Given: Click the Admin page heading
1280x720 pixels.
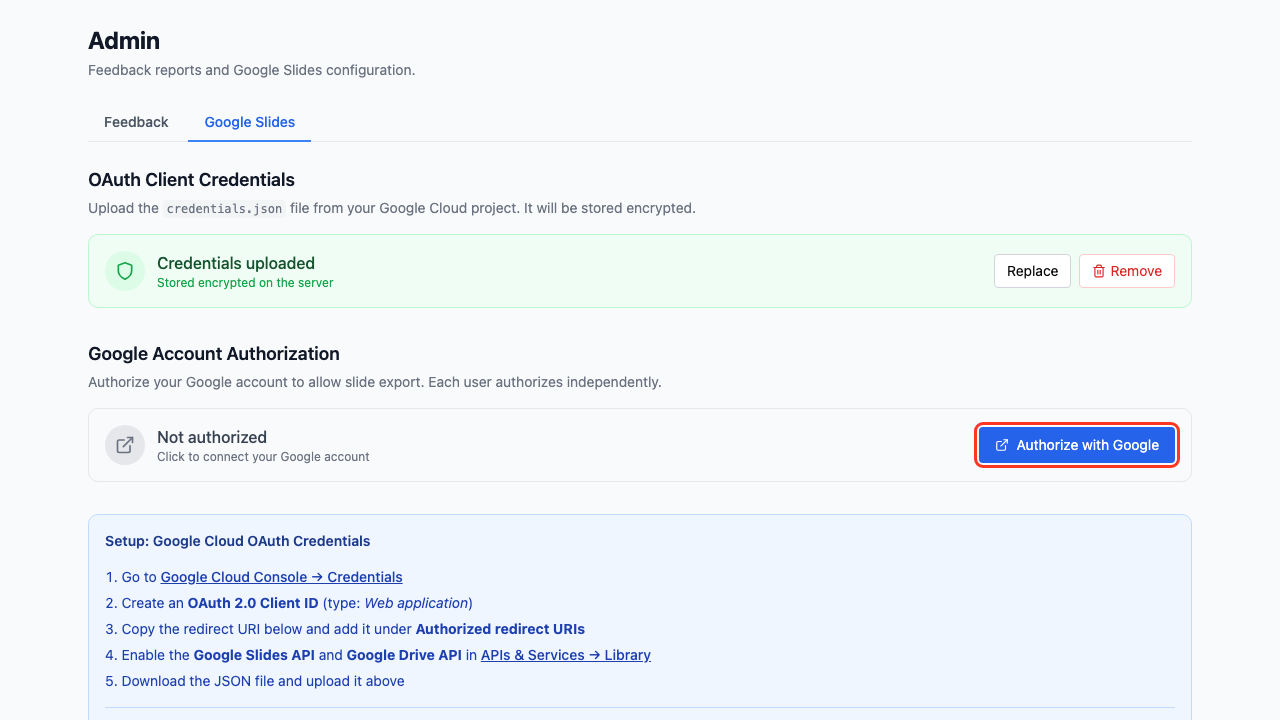Looking at the screenshot, I should coord(124,41).
